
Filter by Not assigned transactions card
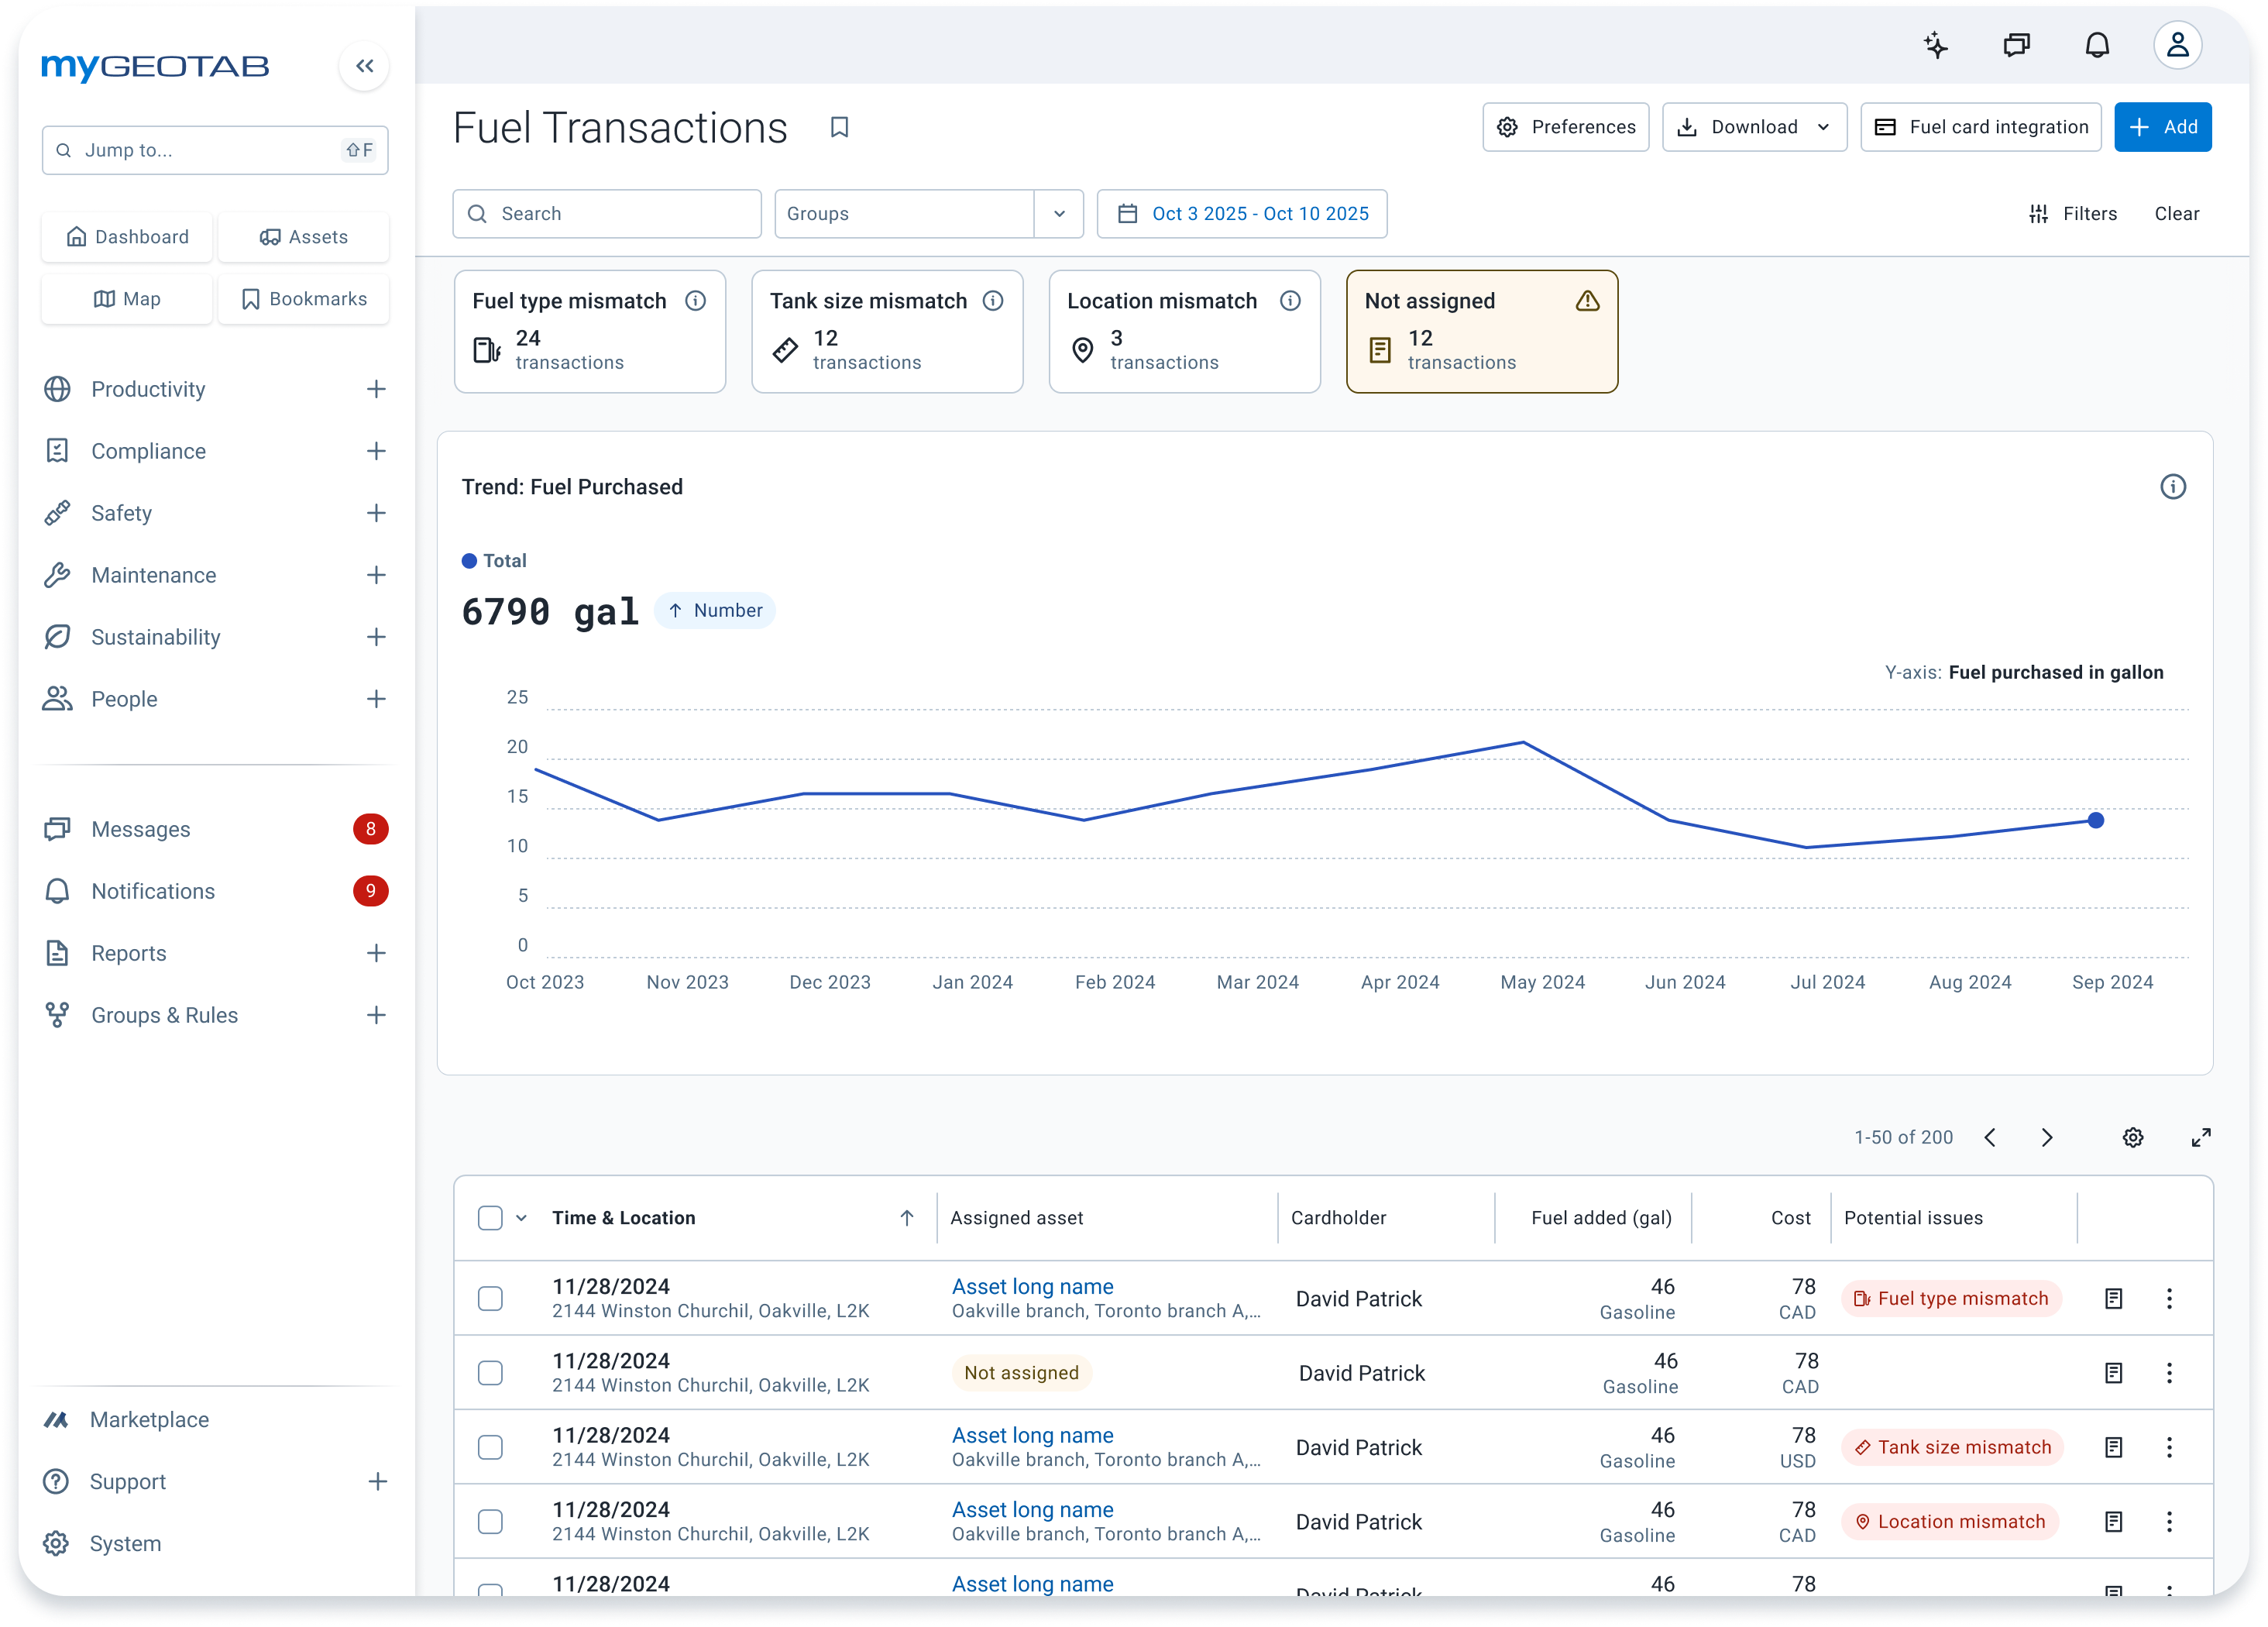[1482, 332]
